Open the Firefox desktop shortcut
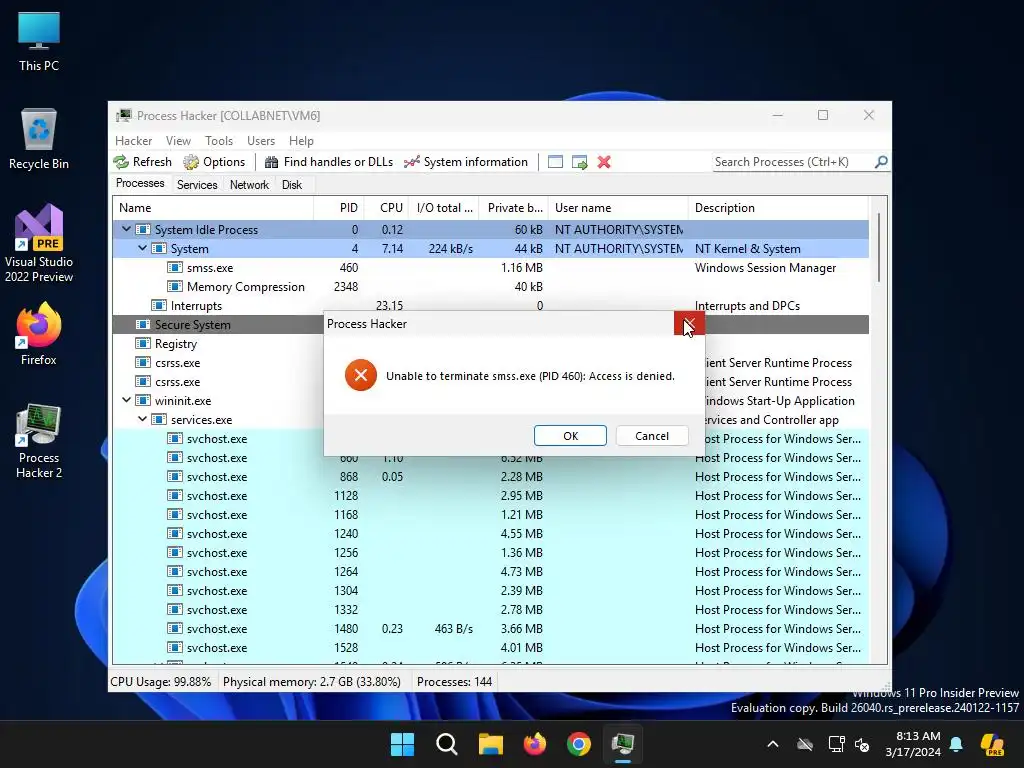The width and height of the screenshot is (1024, 768). pyautogui.click(x=39, y=334)
